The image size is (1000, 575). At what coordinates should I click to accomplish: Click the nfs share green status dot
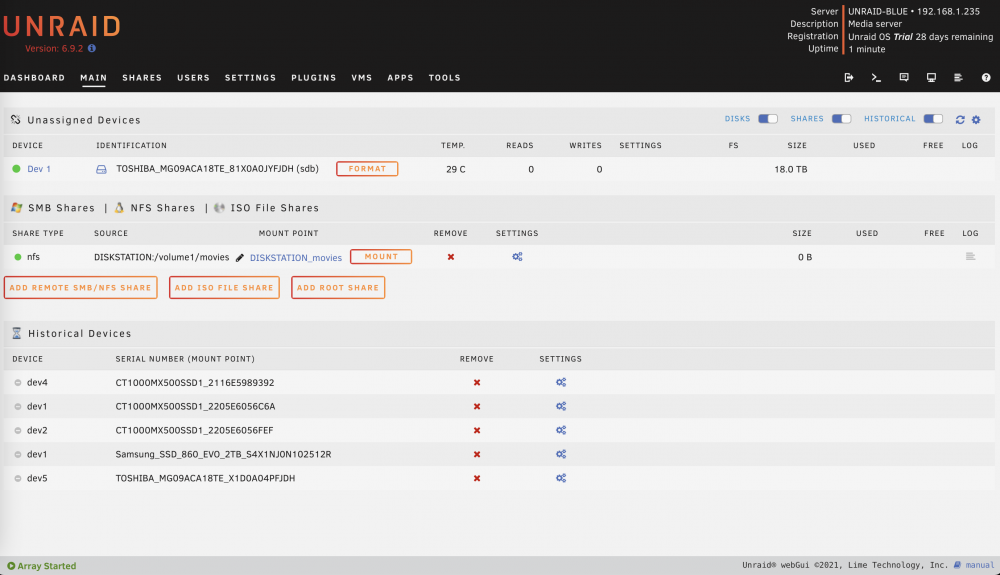coord(18,257)
